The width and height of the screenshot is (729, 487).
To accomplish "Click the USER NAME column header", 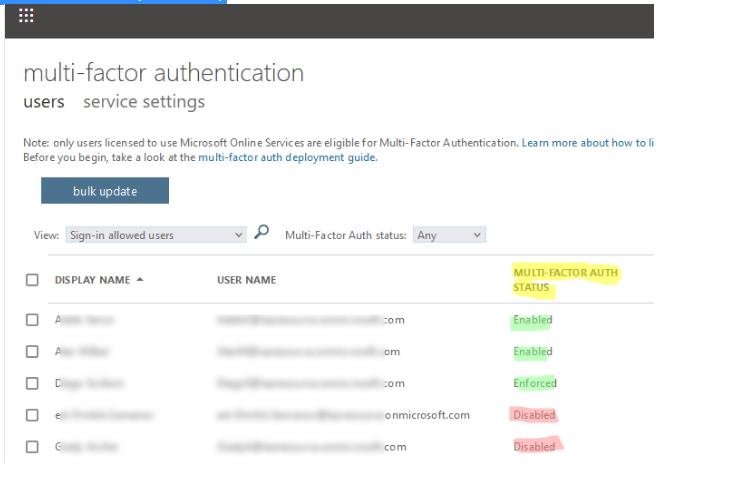I will (246, 280).
